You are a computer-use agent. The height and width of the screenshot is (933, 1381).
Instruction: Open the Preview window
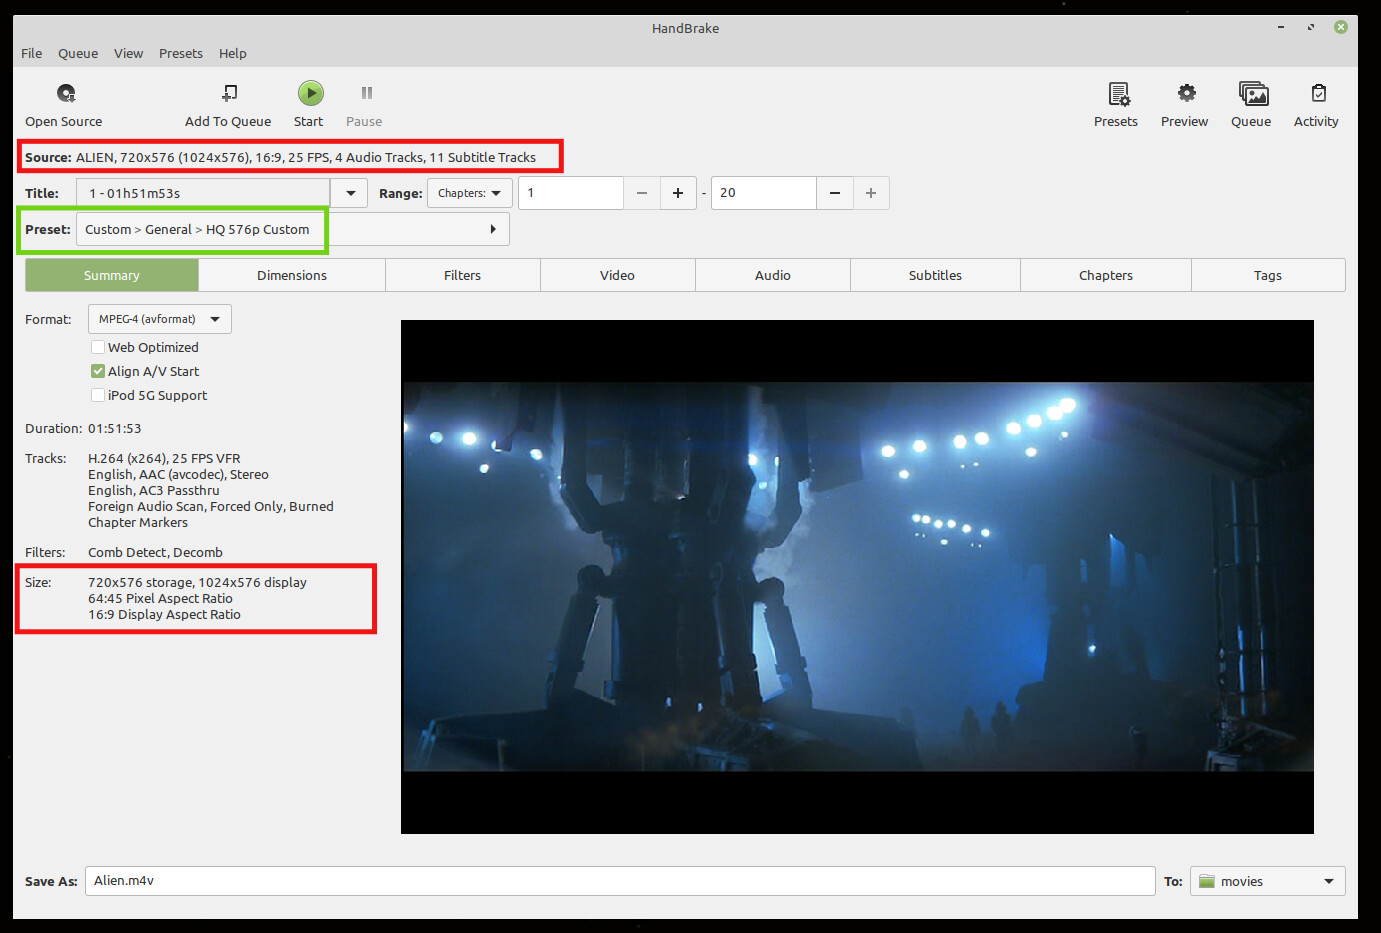click(x=1184, y=104)
